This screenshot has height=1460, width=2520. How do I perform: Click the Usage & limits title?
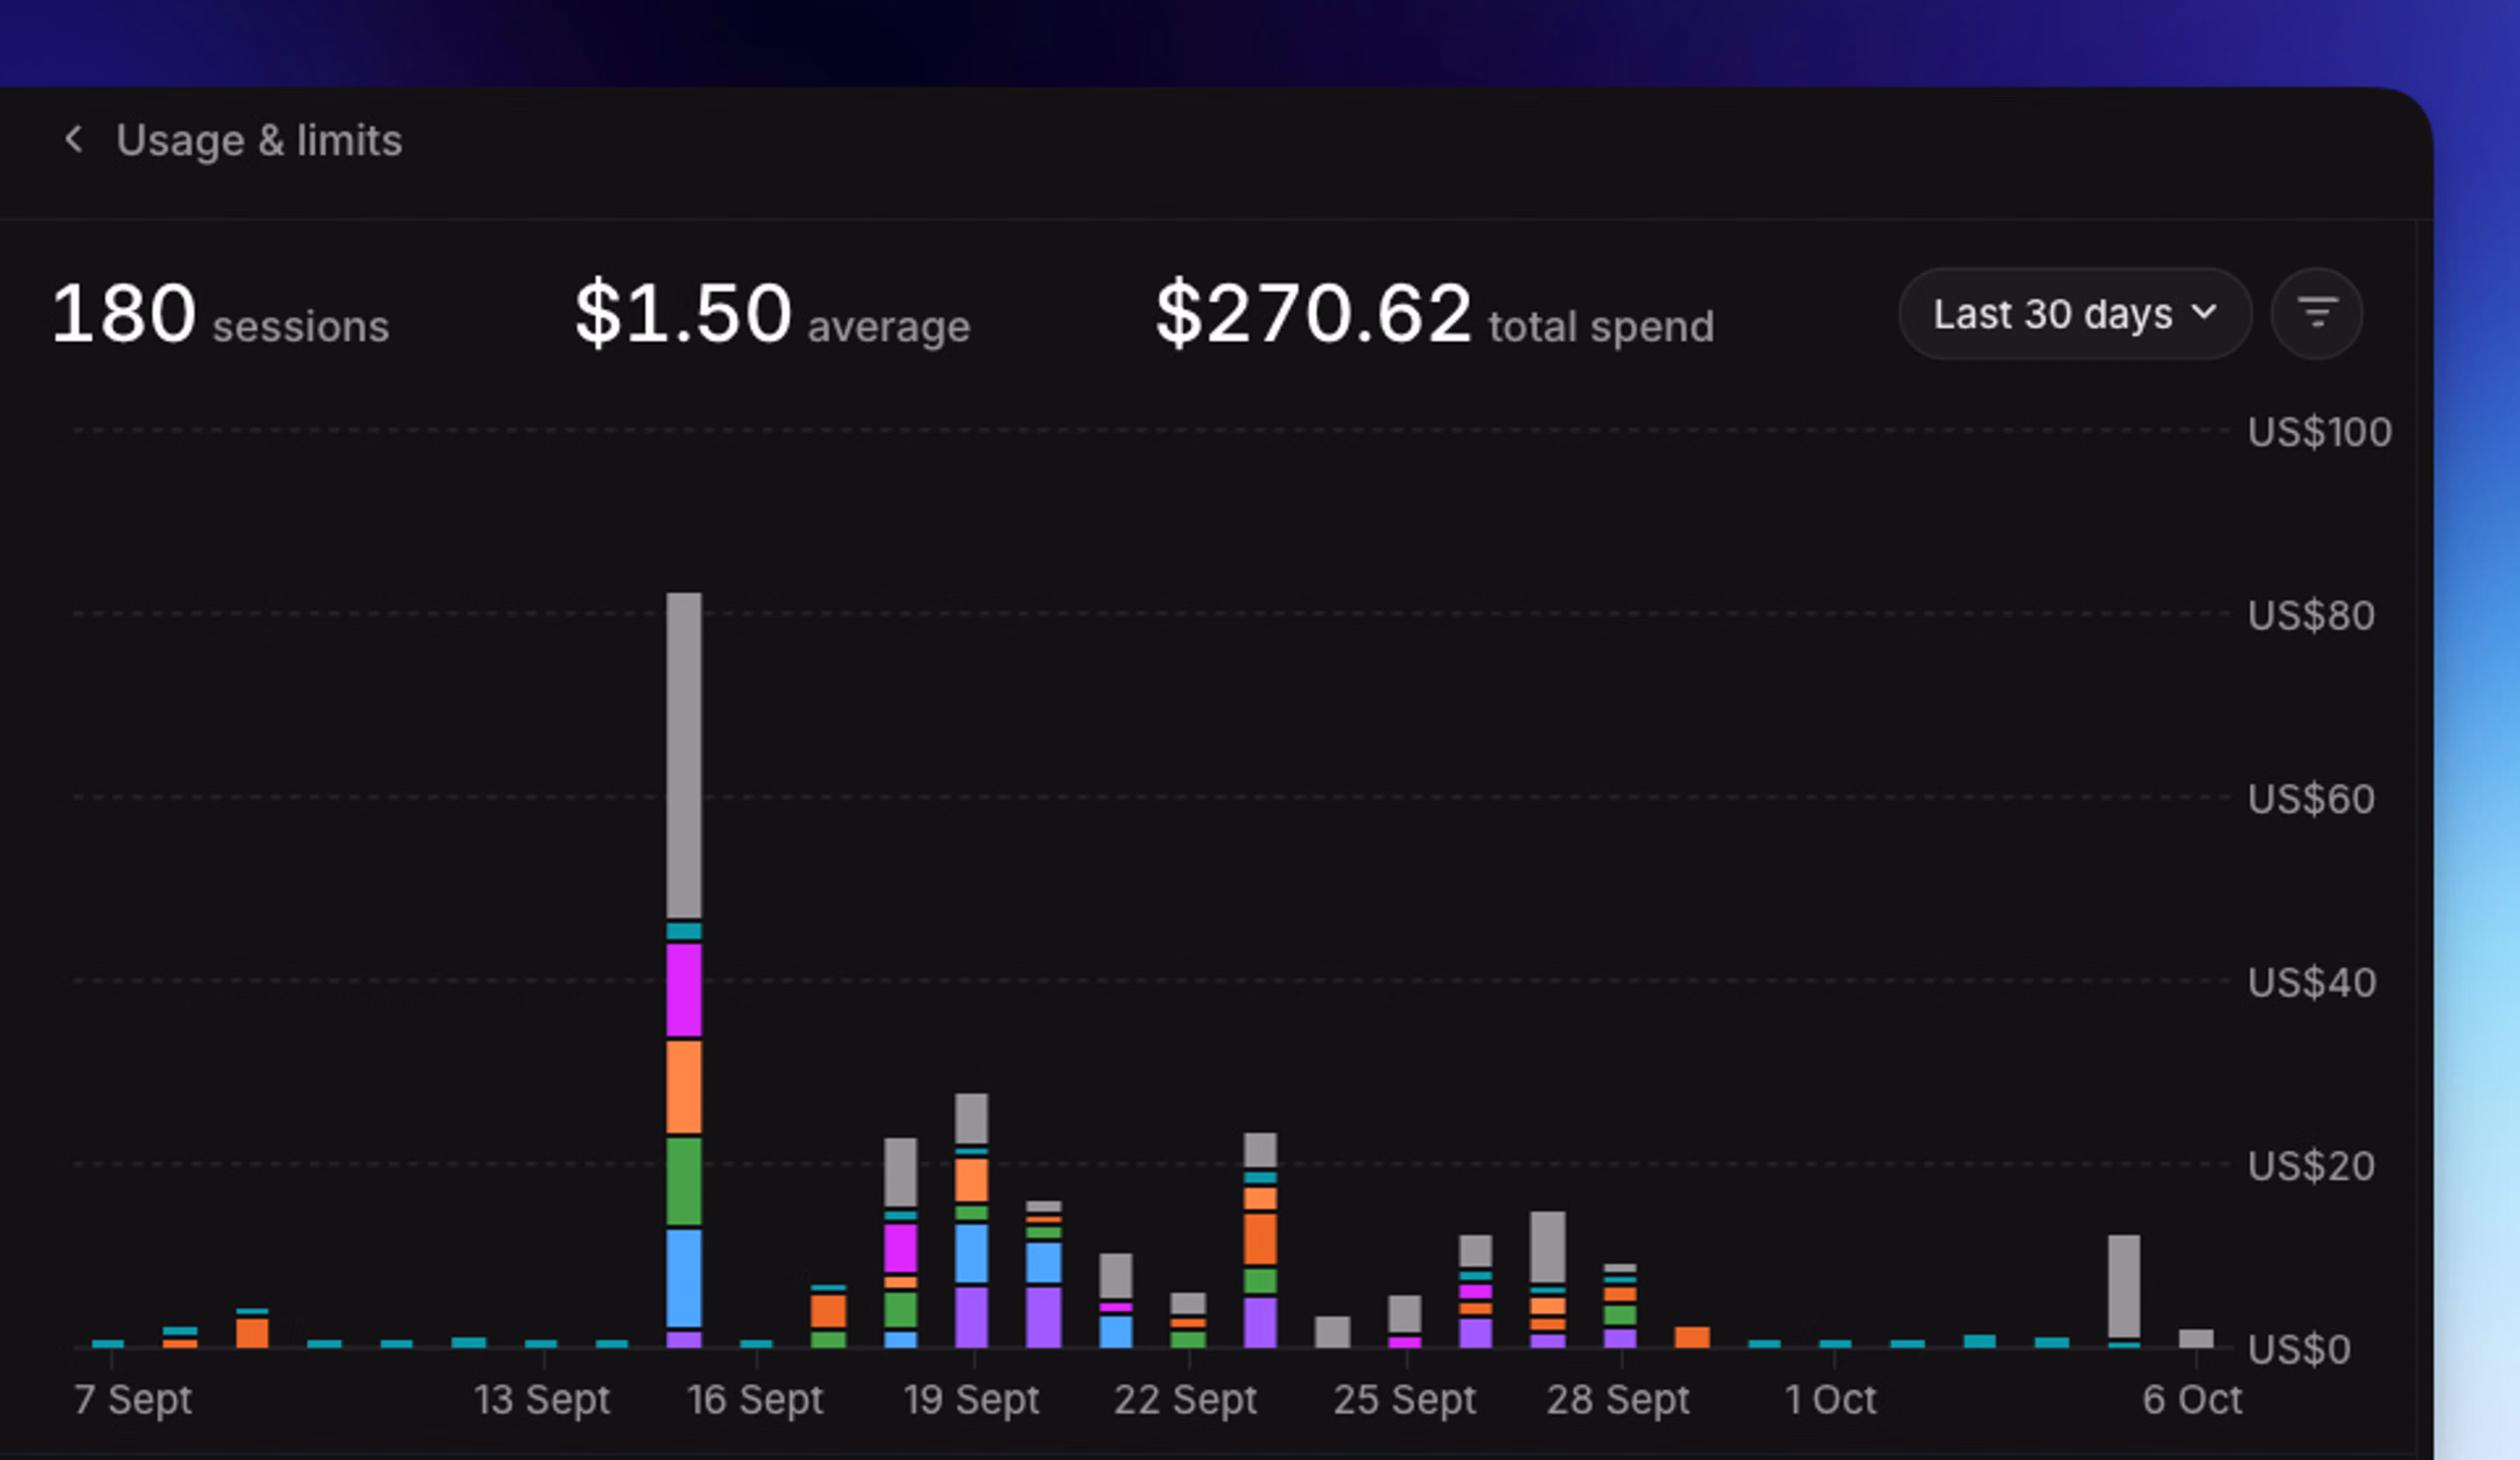pyautogui.click(x=259, y=140)
